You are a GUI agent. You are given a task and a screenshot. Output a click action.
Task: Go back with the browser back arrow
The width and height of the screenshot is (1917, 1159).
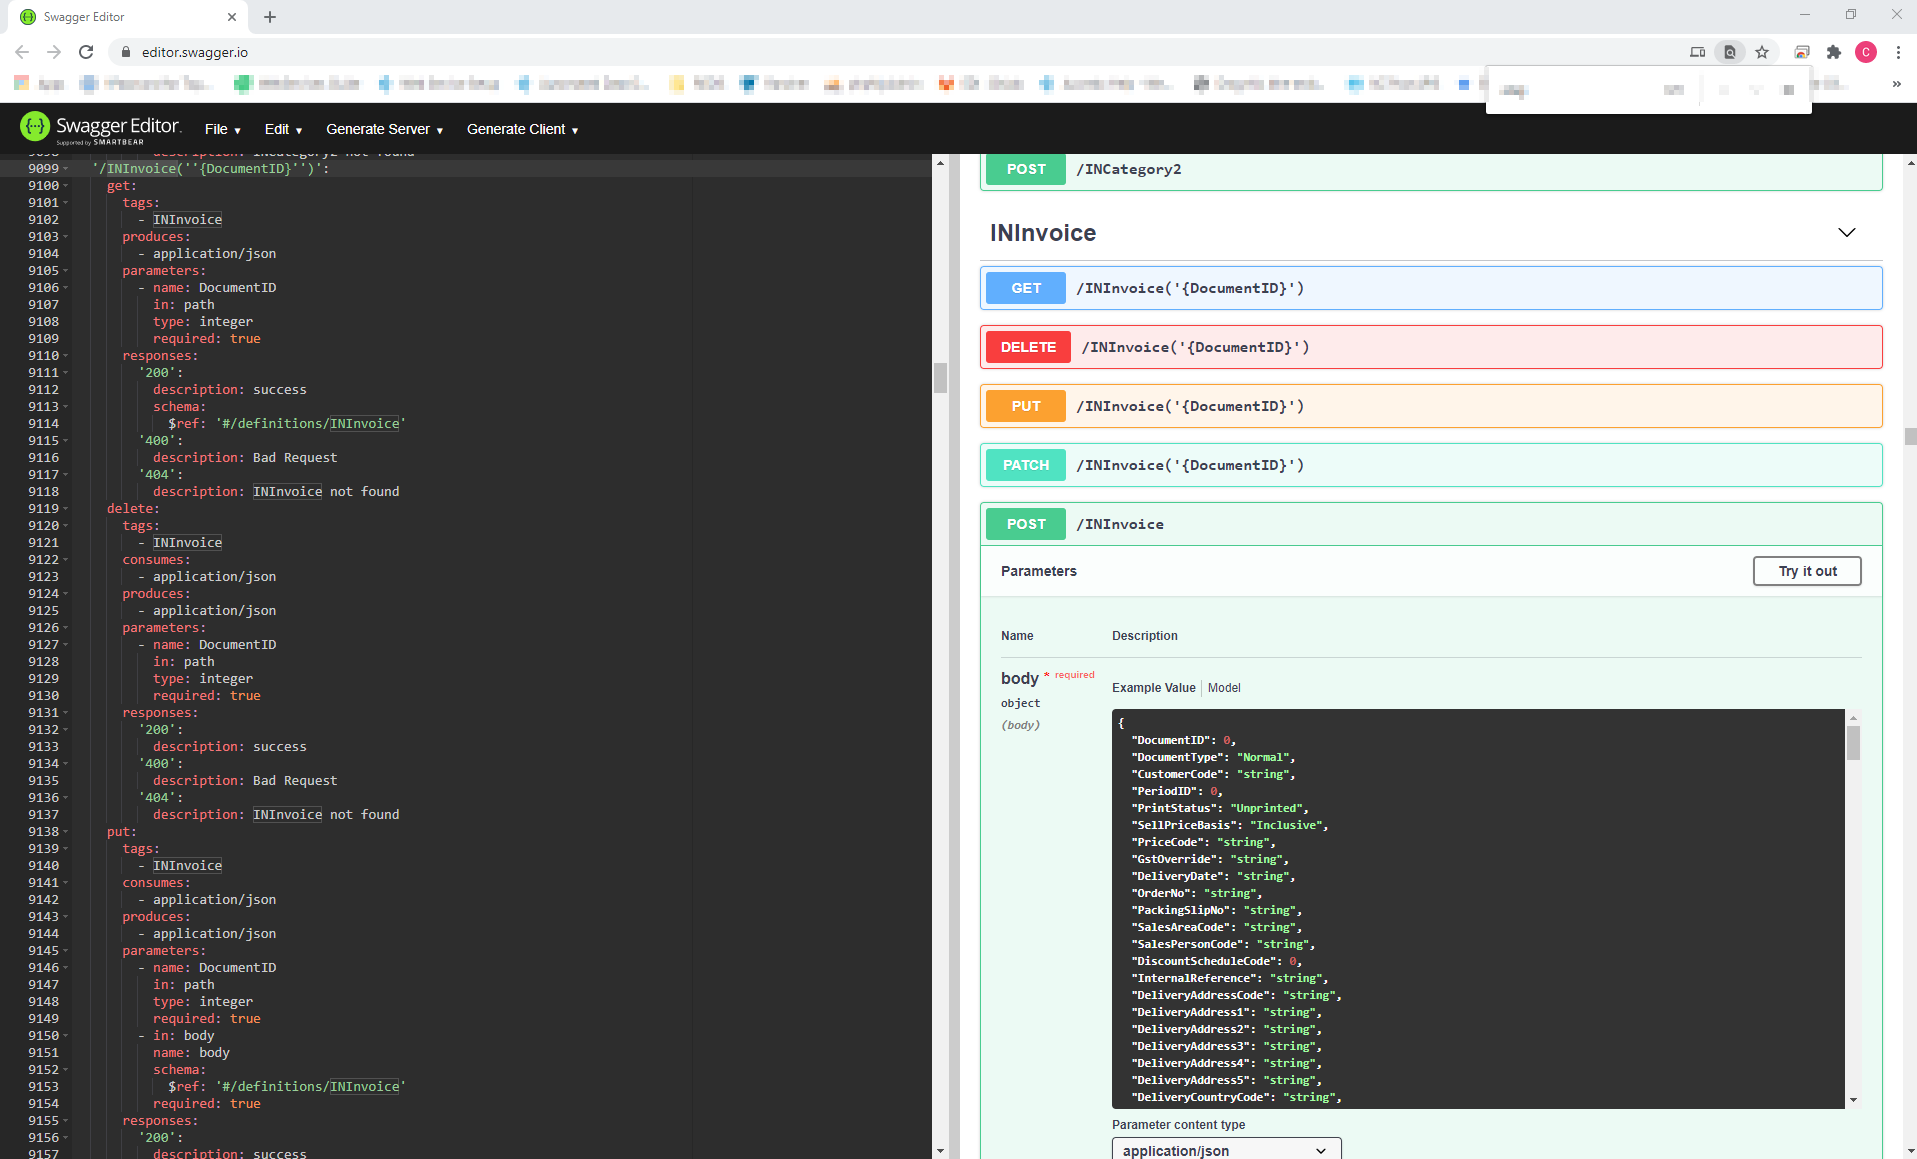click(x=22, y=52)
